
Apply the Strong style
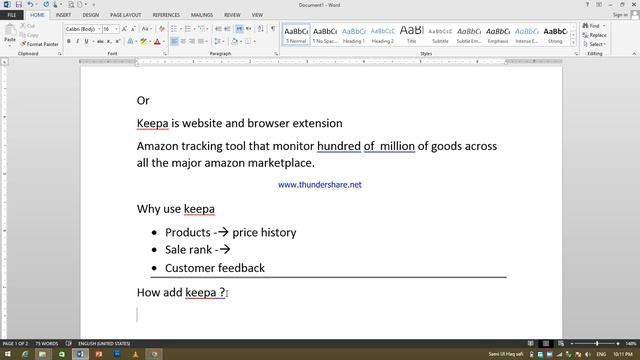(x=555, y=34)
